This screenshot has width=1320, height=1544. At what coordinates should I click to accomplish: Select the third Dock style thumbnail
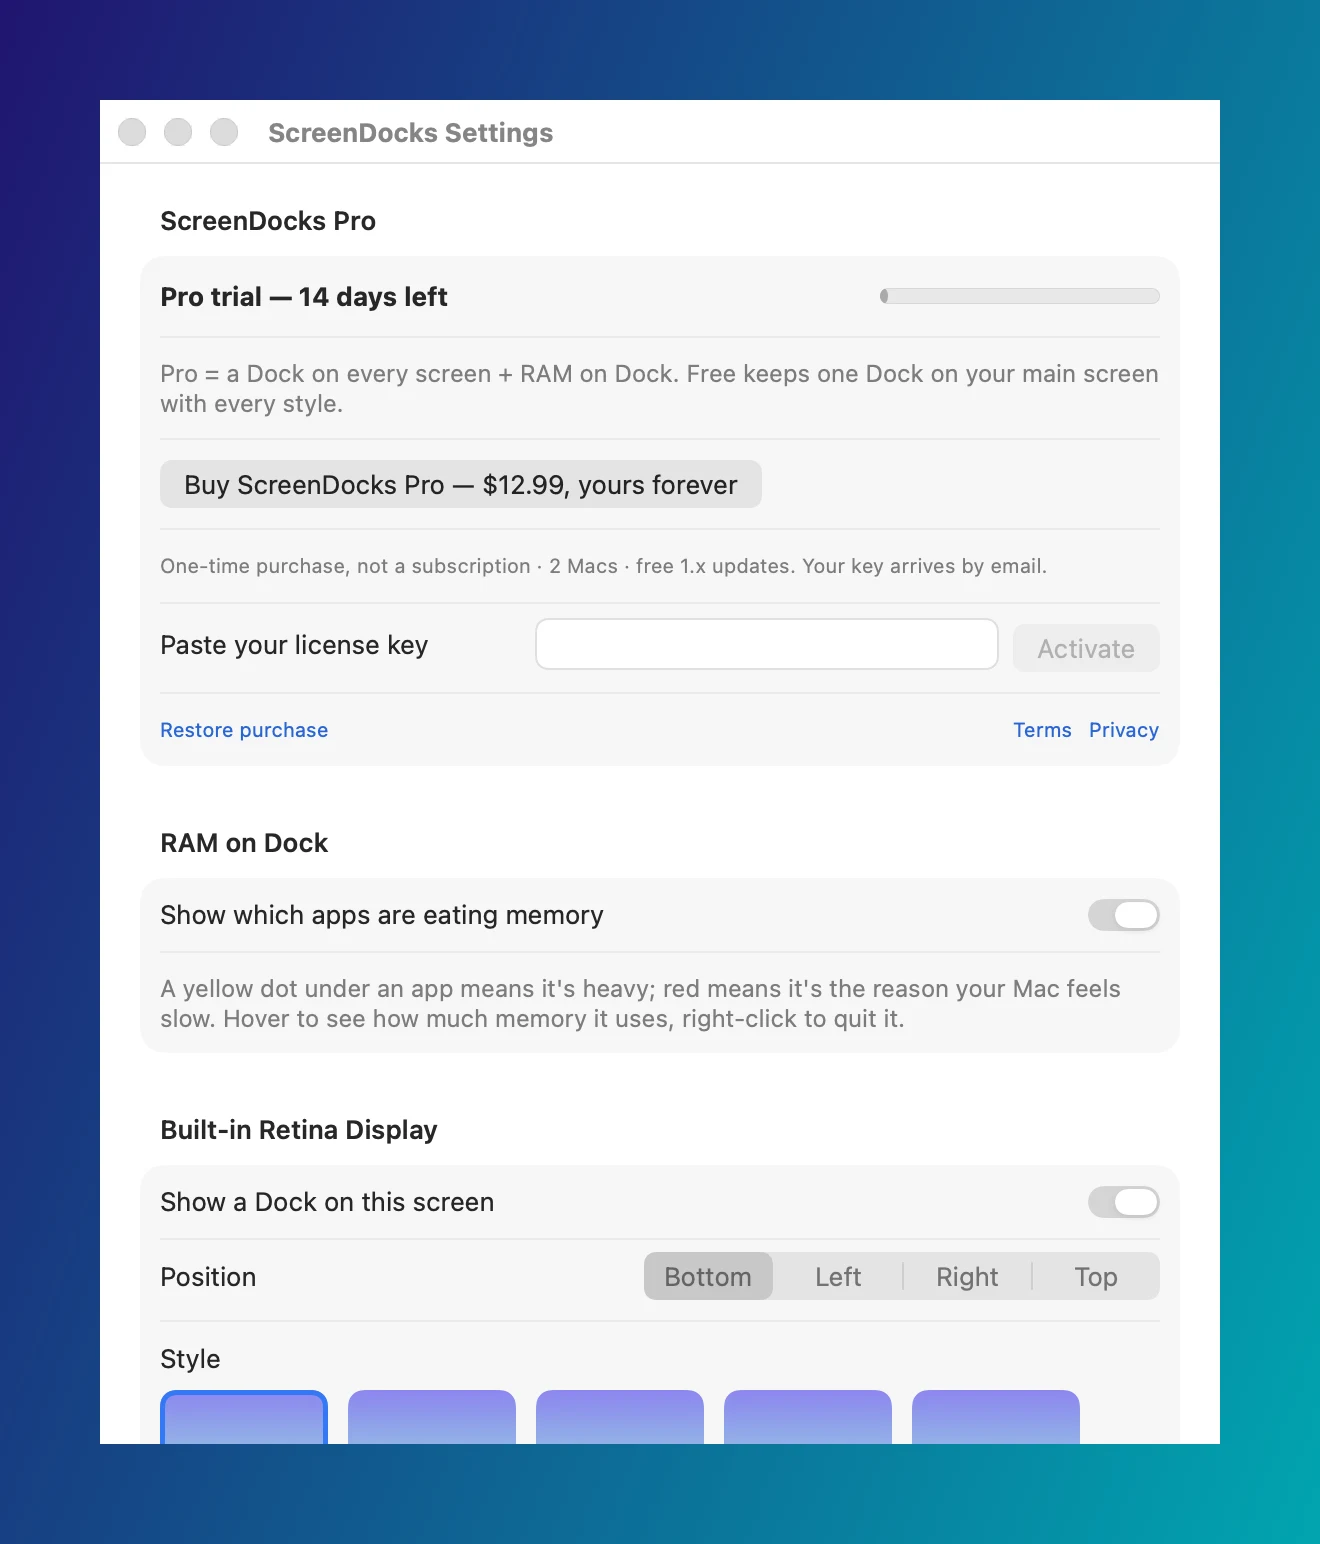[x=620, y=1417]
